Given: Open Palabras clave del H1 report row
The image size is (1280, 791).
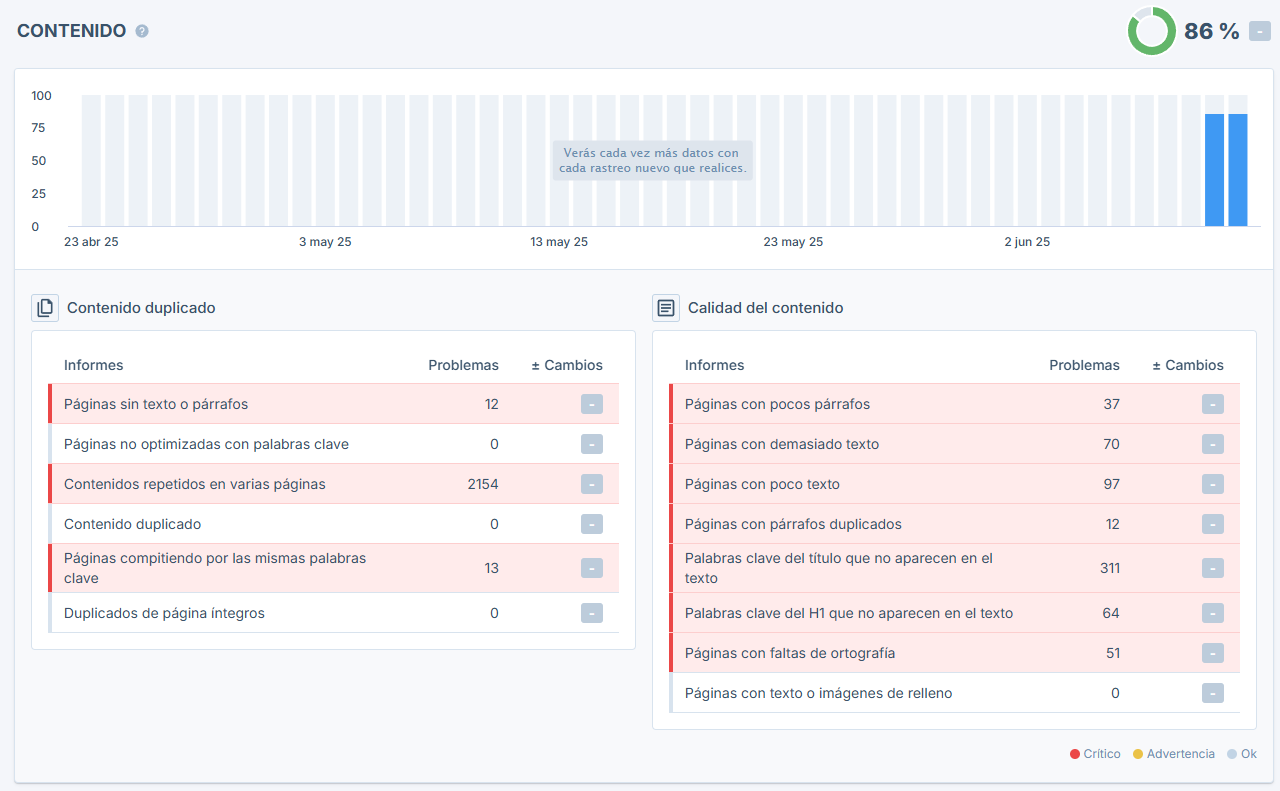Looking at the screenshot, I should 954,613.
